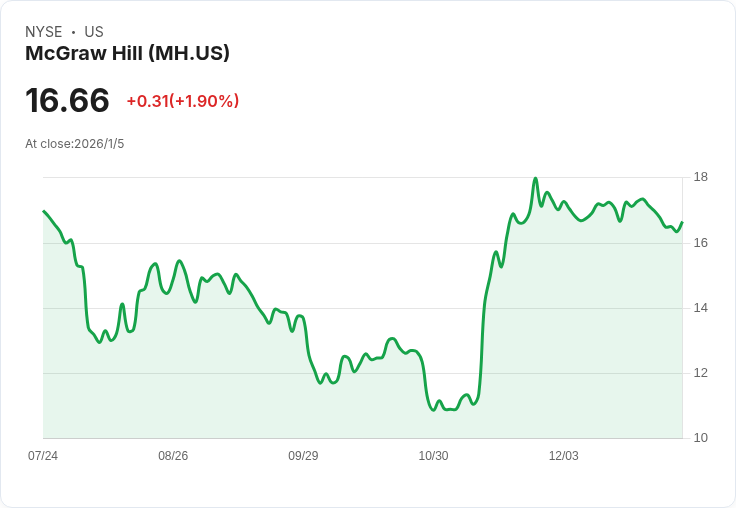Click the chart peak near 18
The image size is (736, 508).
(536, 178)
